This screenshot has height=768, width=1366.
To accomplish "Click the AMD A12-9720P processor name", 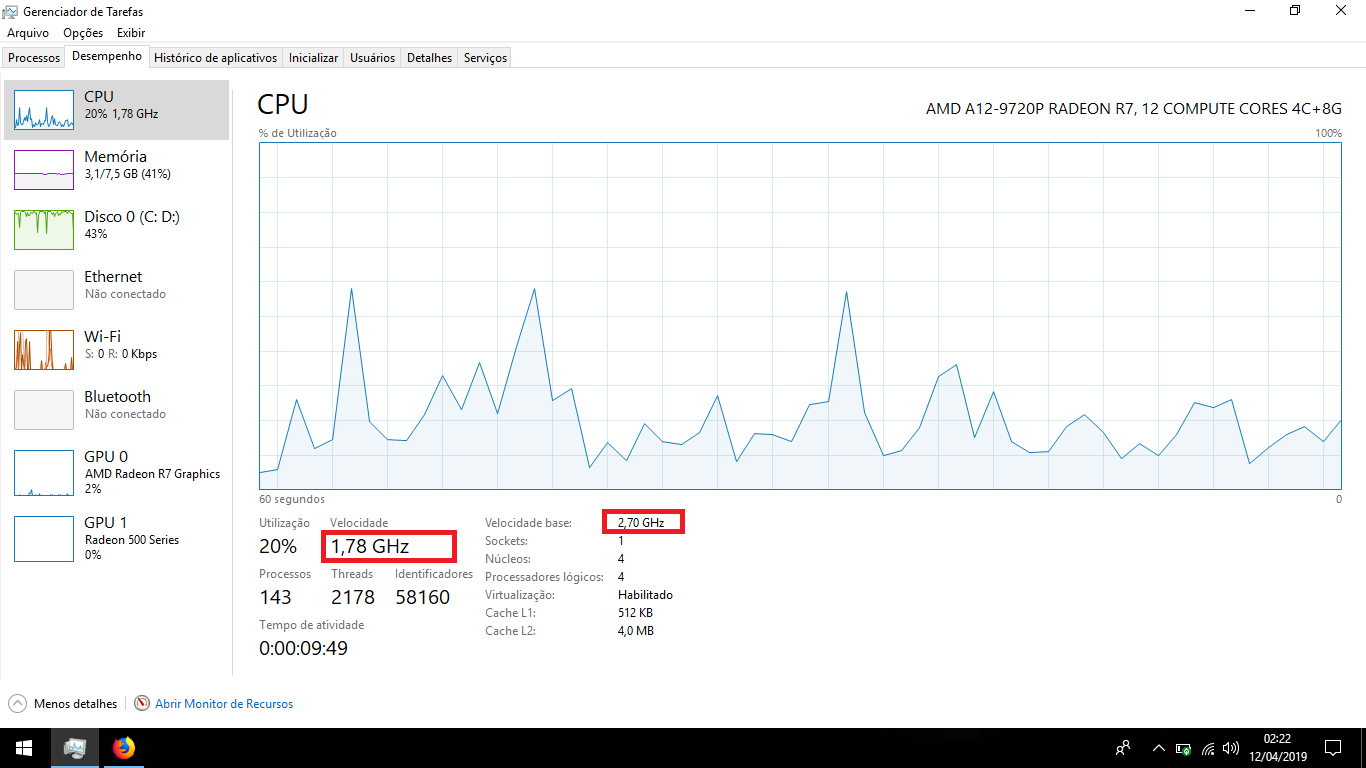I will [1134, 108].
